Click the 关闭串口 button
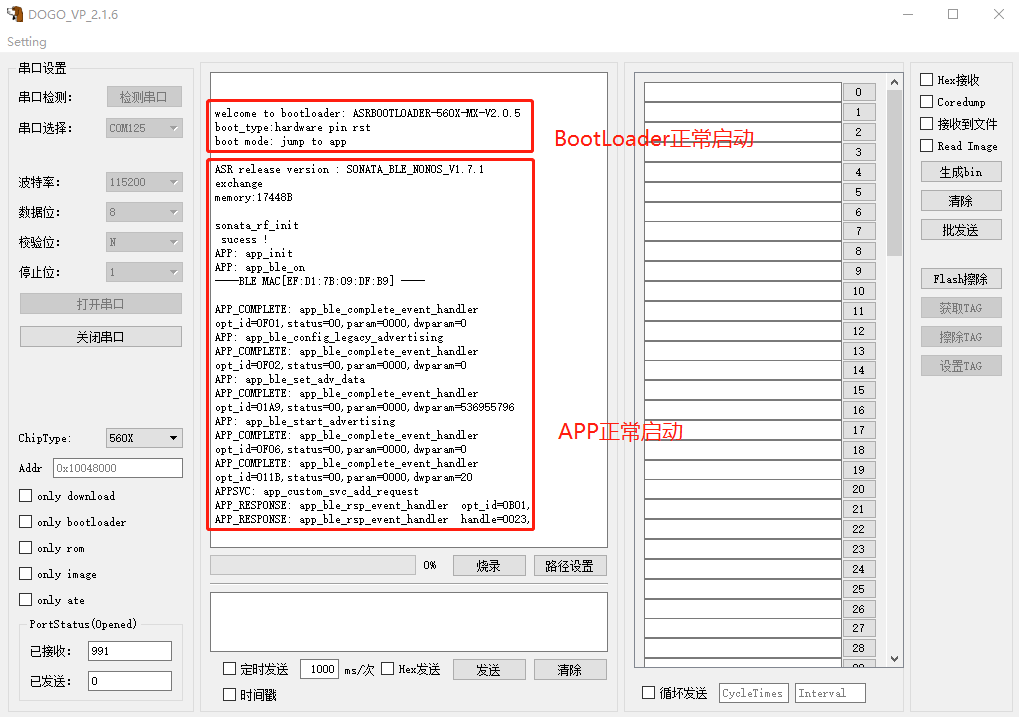The width and height of the screenshot is (1019, 717). coord(101,337)
